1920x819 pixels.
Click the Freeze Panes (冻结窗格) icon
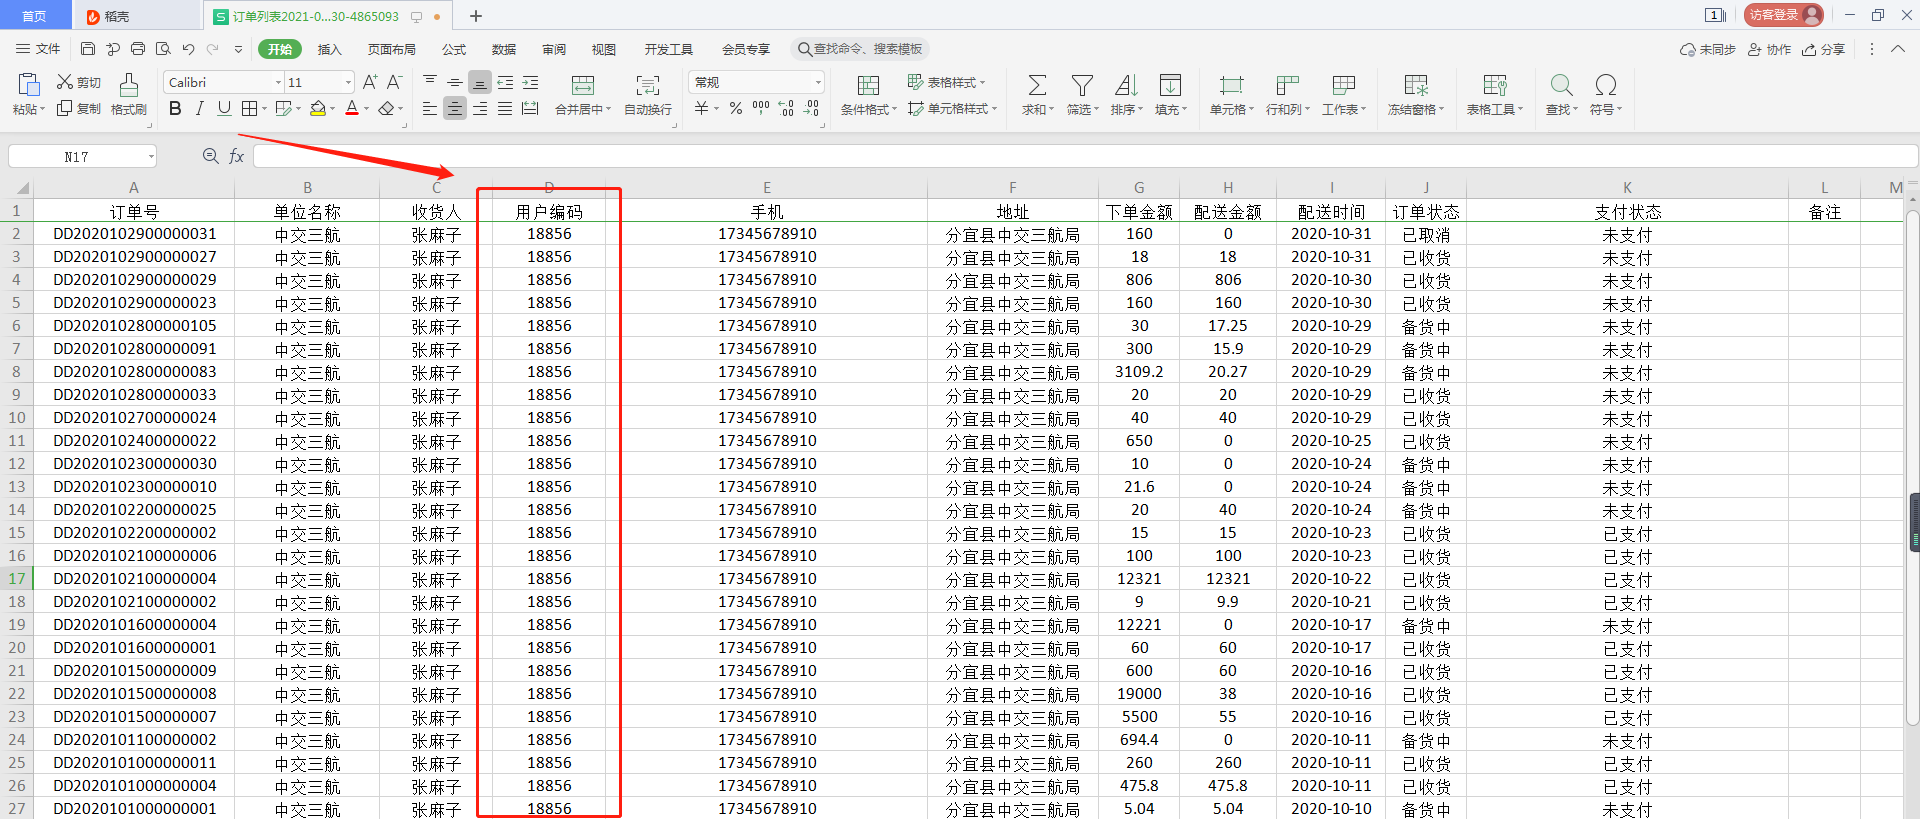1415,86
